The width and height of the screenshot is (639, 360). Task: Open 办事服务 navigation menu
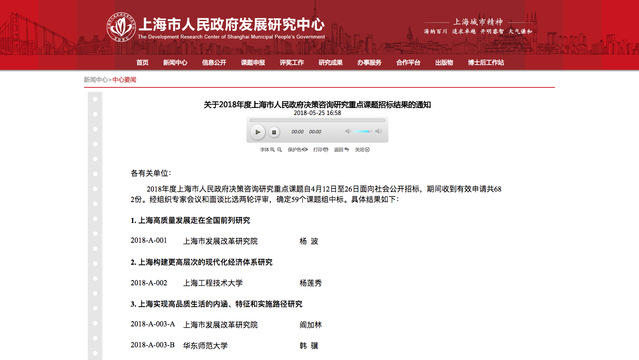pos(369,62)
